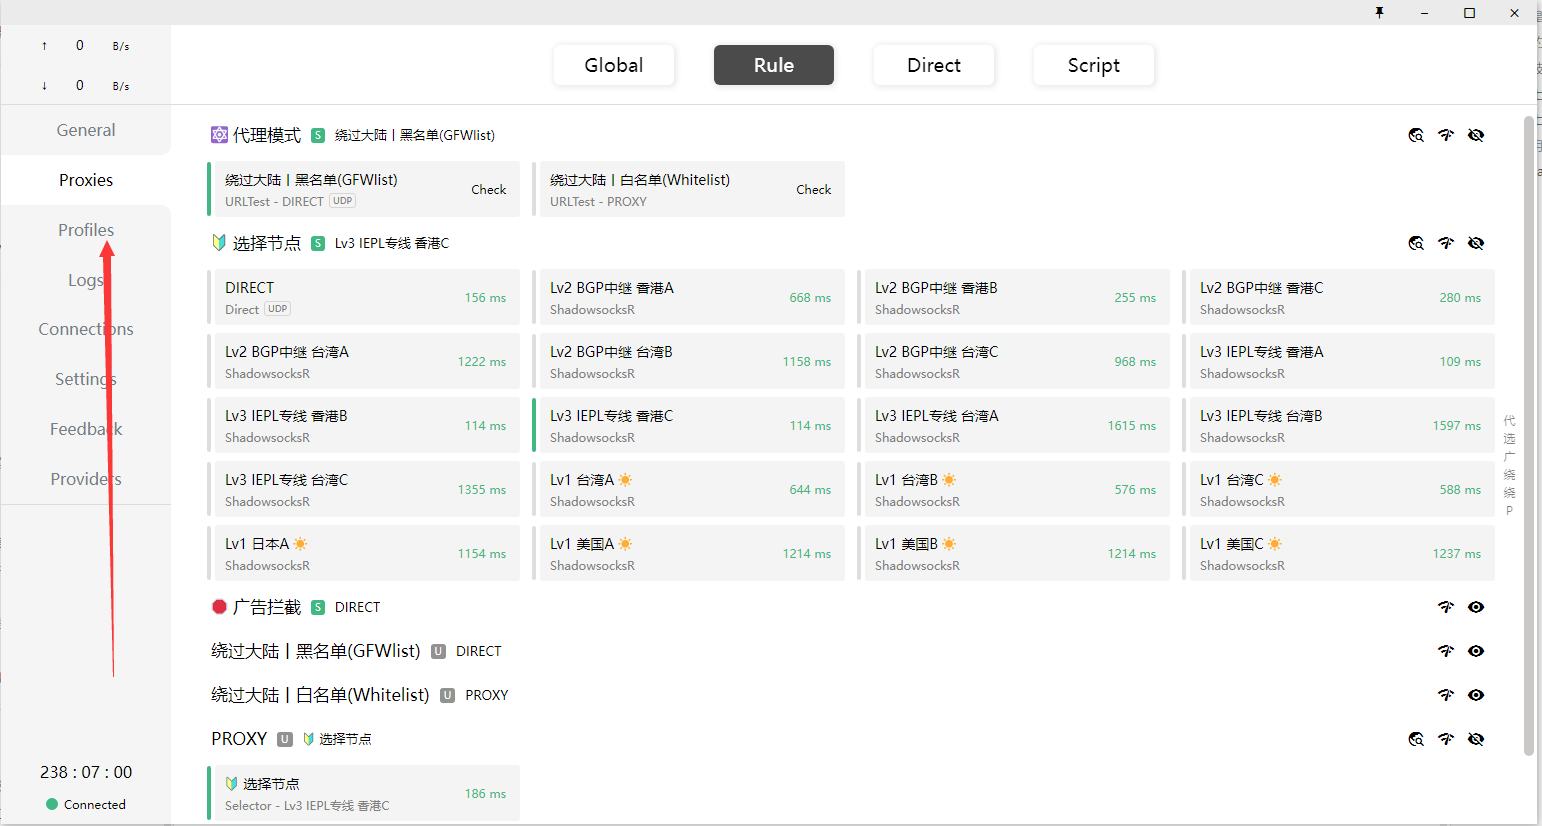This screenshot has height=826, width=1542.
Task: Show 绕过大陆丨白名单(Whitelist) PROXY group nodes via eye
Action: point(1476,695)
